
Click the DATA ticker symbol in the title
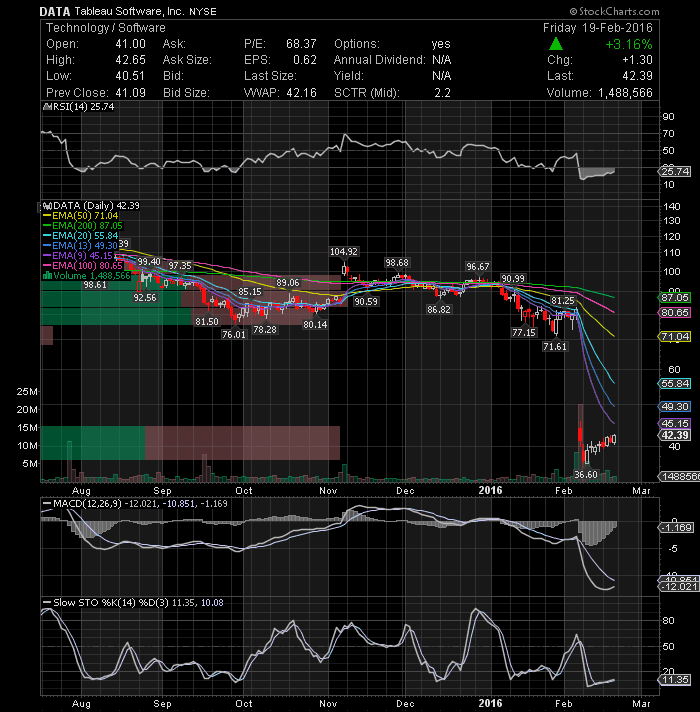(x=54, y=11)
